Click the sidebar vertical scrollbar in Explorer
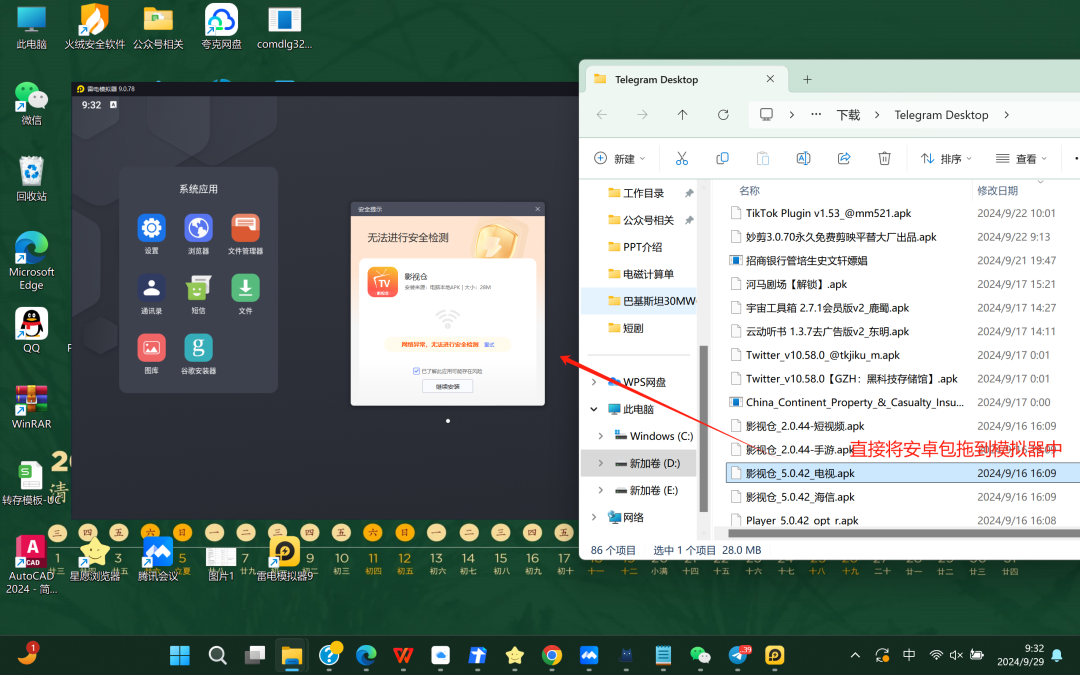Image resolution: width=1080 pixels, height=675 pixels. (703, 428)
